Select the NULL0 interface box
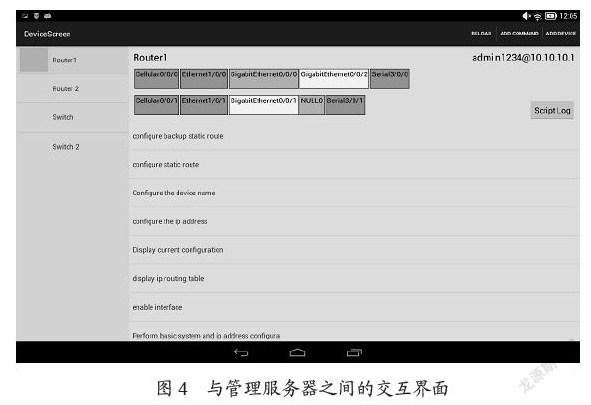The image size is (591, 405). pos(312,105)
